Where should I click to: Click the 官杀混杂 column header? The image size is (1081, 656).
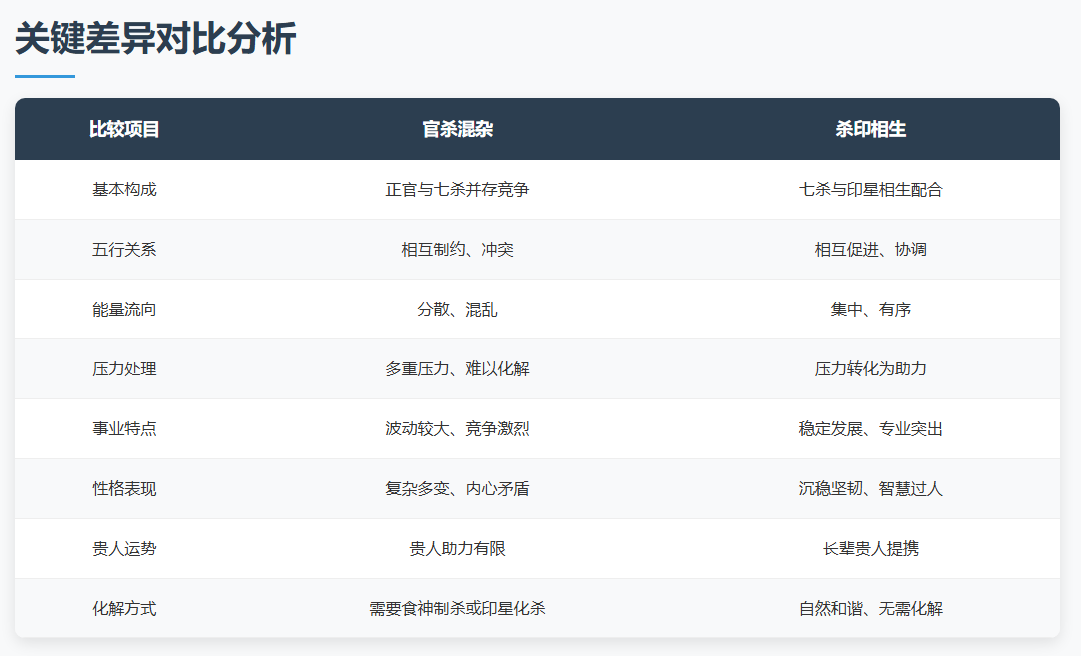[457, 130]
